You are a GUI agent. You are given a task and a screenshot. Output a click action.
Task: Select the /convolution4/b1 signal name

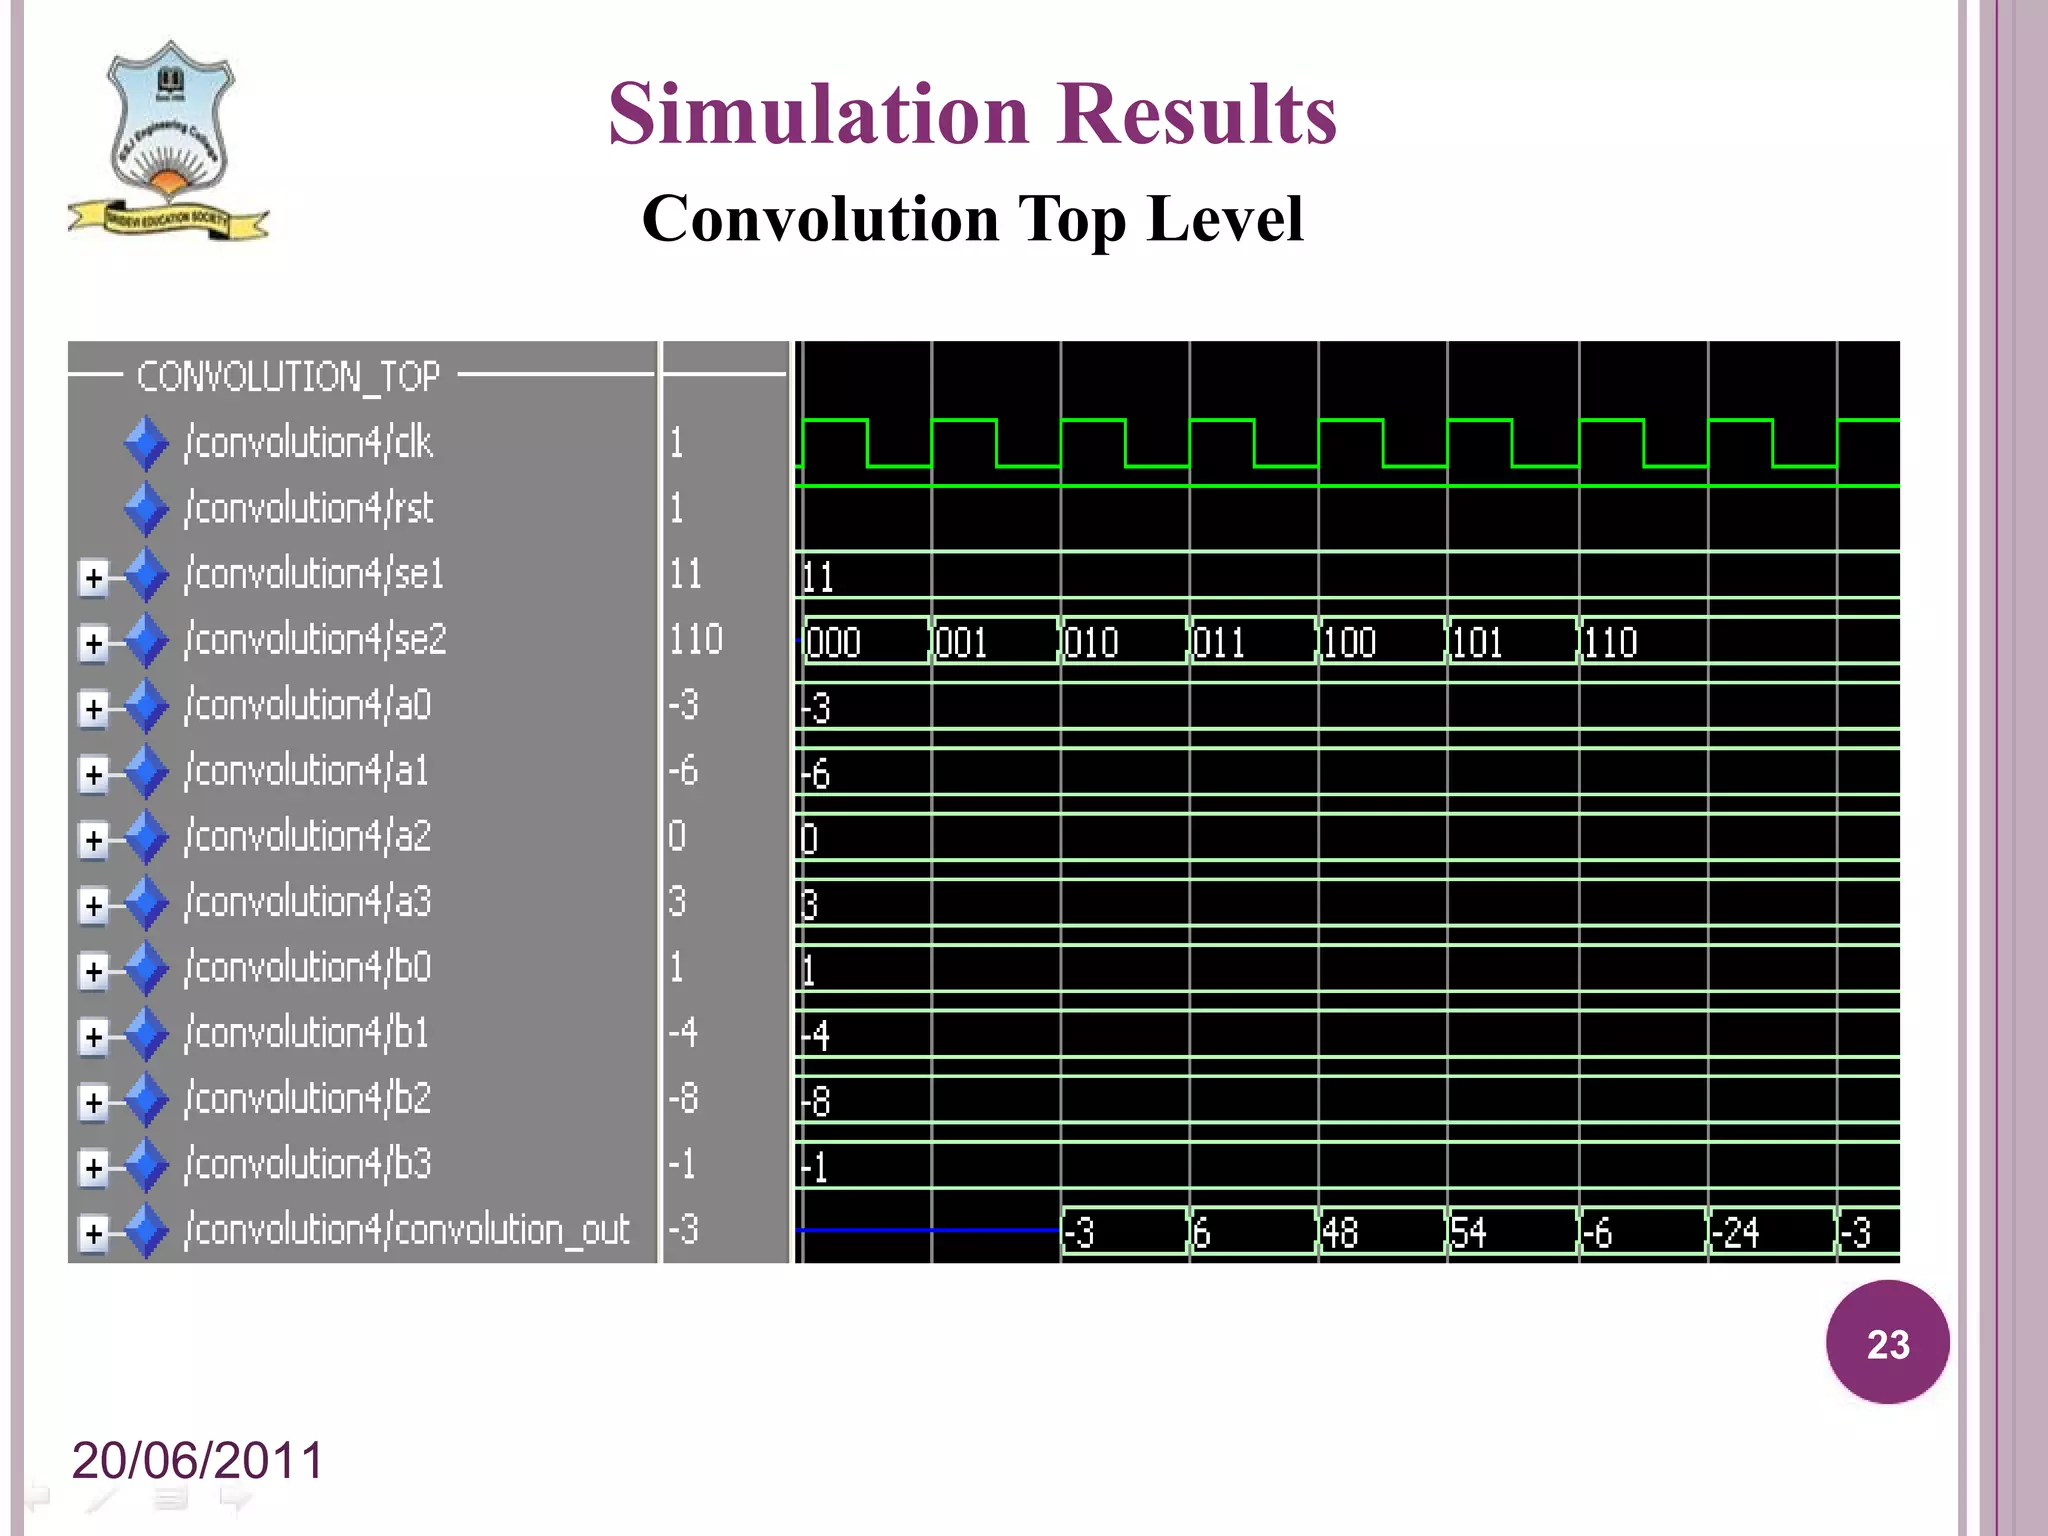pyautogui.click(x=306, y=1033)
